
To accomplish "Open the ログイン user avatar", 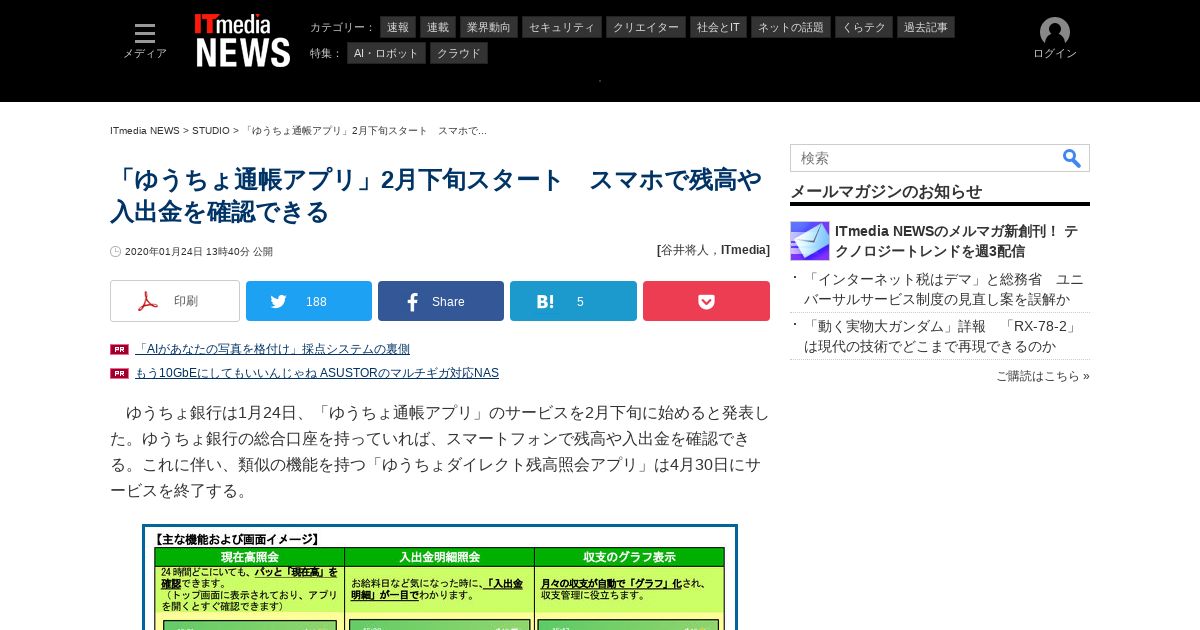I will click(1055, 40).
